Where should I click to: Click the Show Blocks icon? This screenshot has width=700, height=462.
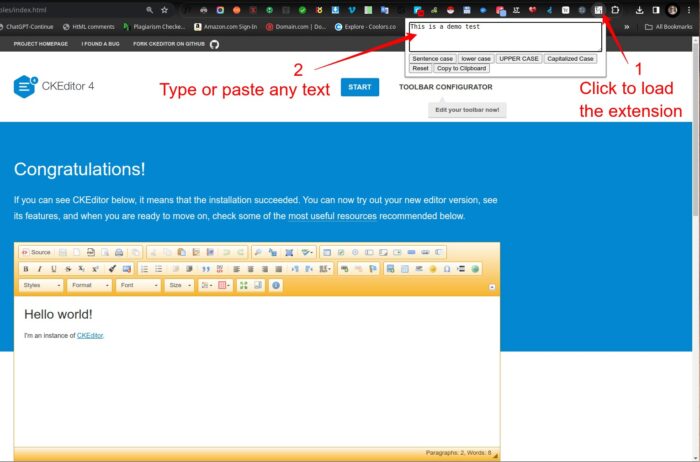click(x=258, y=285)
